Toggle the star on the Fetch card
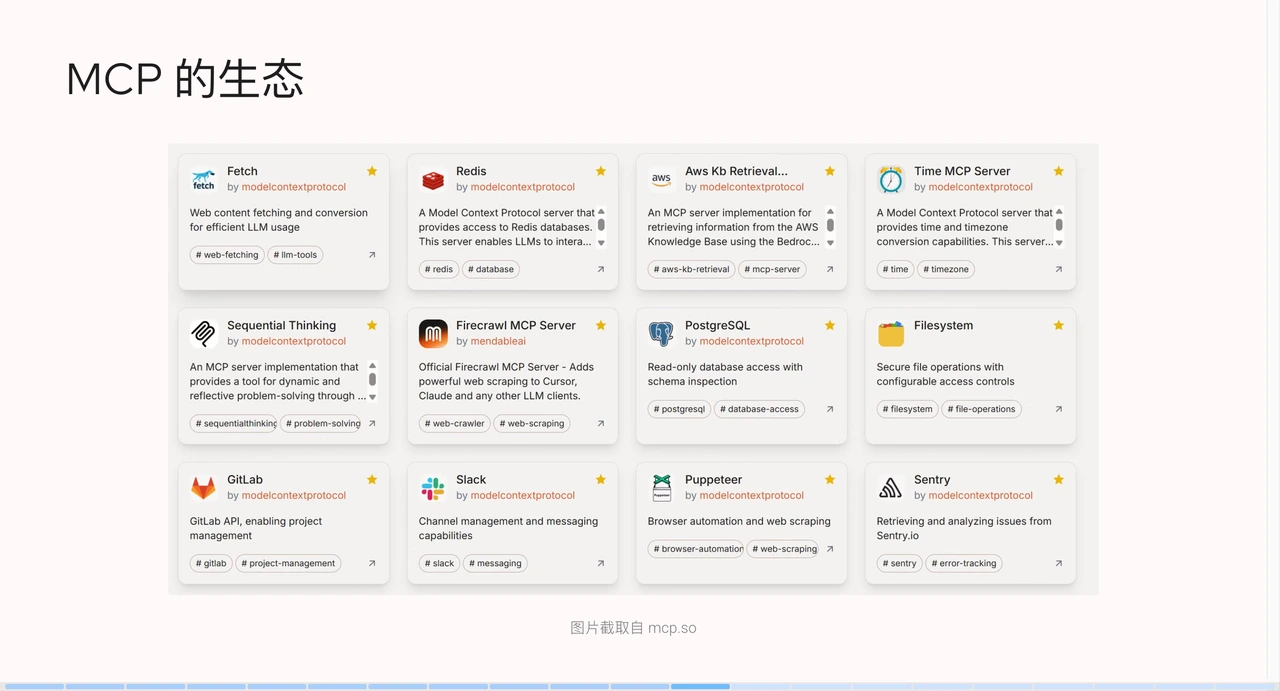 [372, 171]
